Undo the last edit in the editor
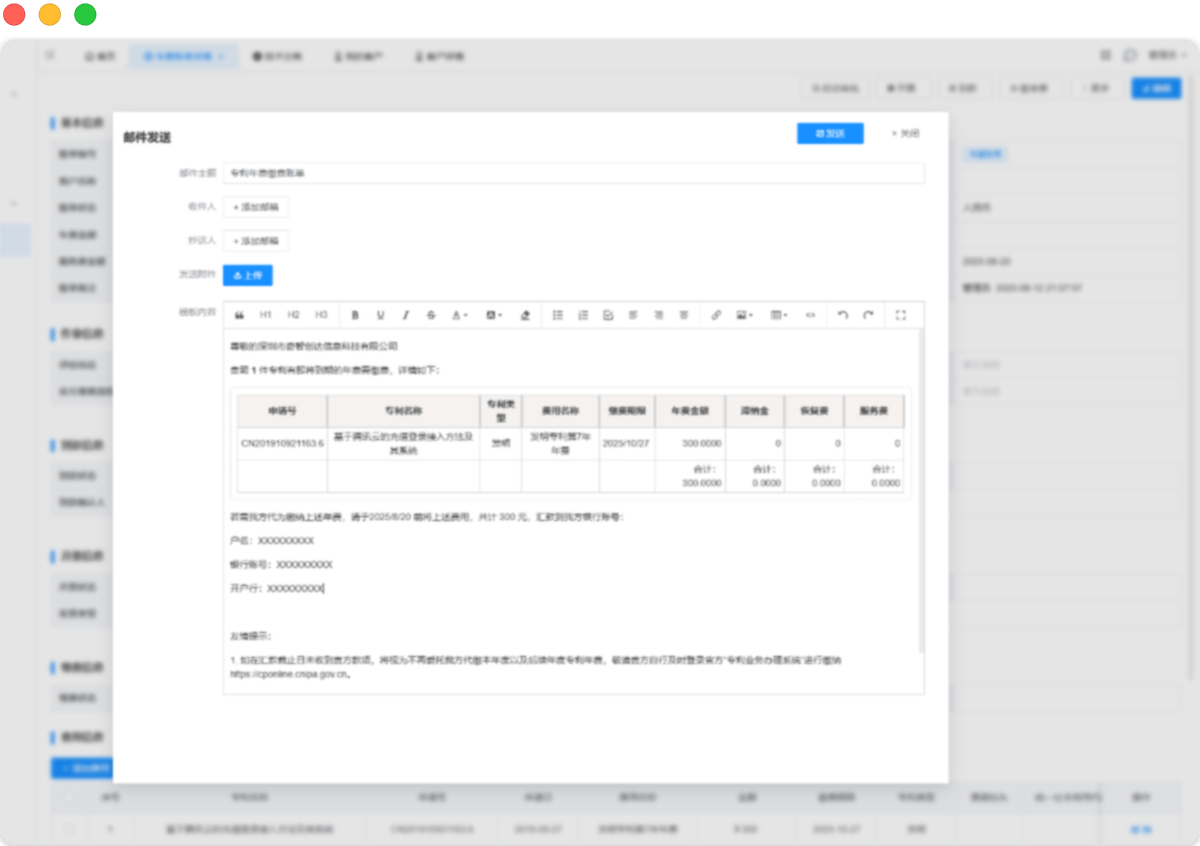The image size is (1200, 846). [842, 315]
